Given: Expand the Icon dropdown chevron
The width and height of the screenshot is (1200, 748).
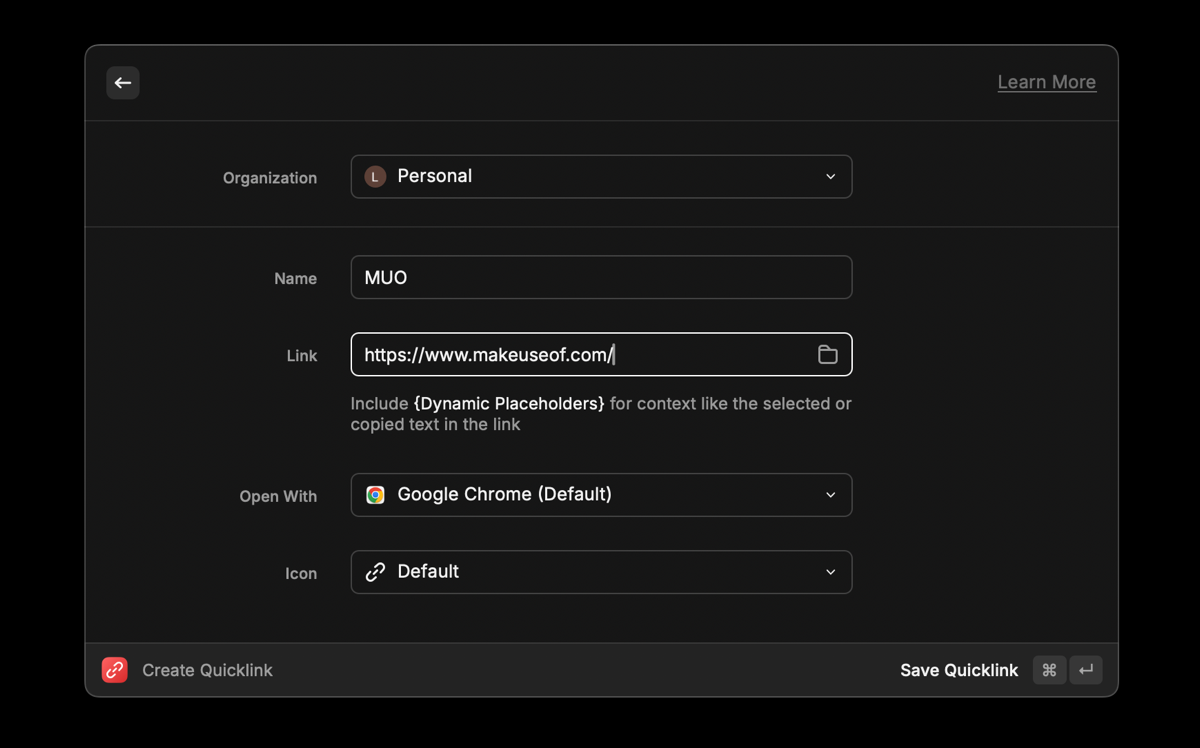Looking at the screenshot, I should [830, 572].
